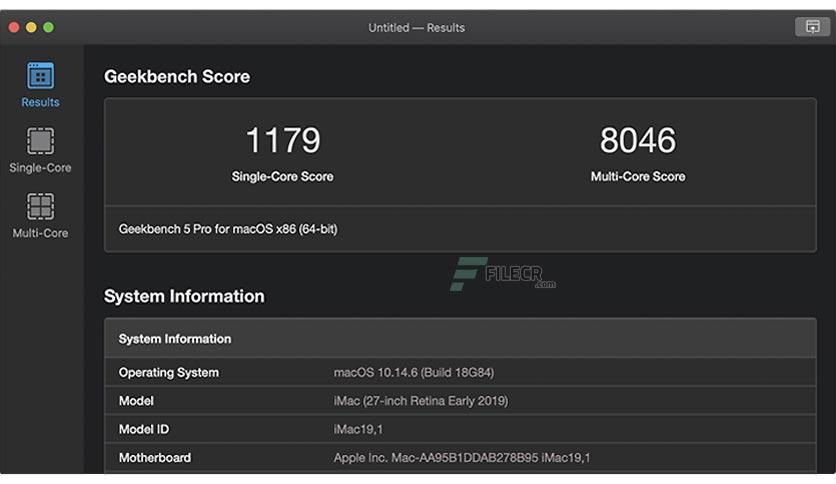Screen dimensions: 836x484
Task: Click the Single-Core Score label
Action: pos(283,176)
